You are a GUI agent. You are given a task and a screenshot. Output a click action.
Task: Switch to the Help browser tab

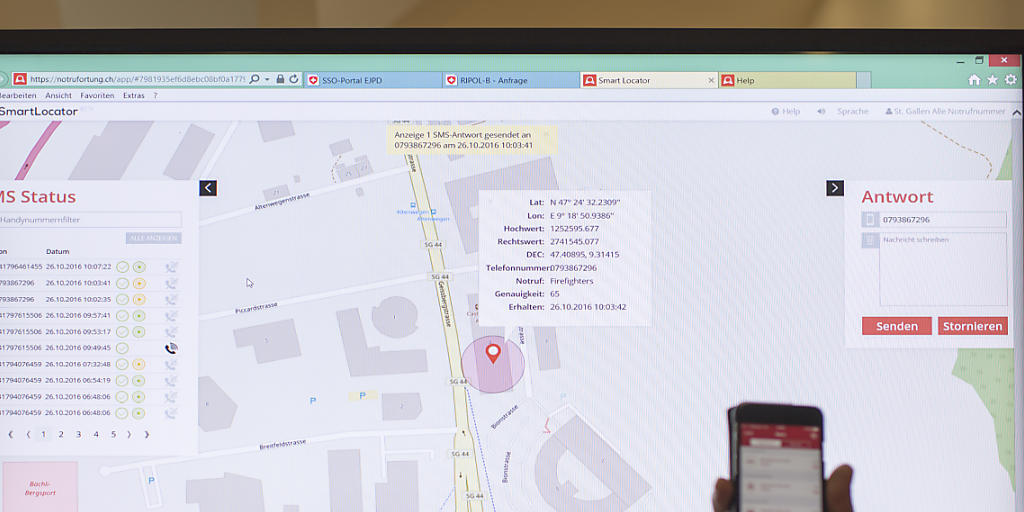[x=788, y=80]
